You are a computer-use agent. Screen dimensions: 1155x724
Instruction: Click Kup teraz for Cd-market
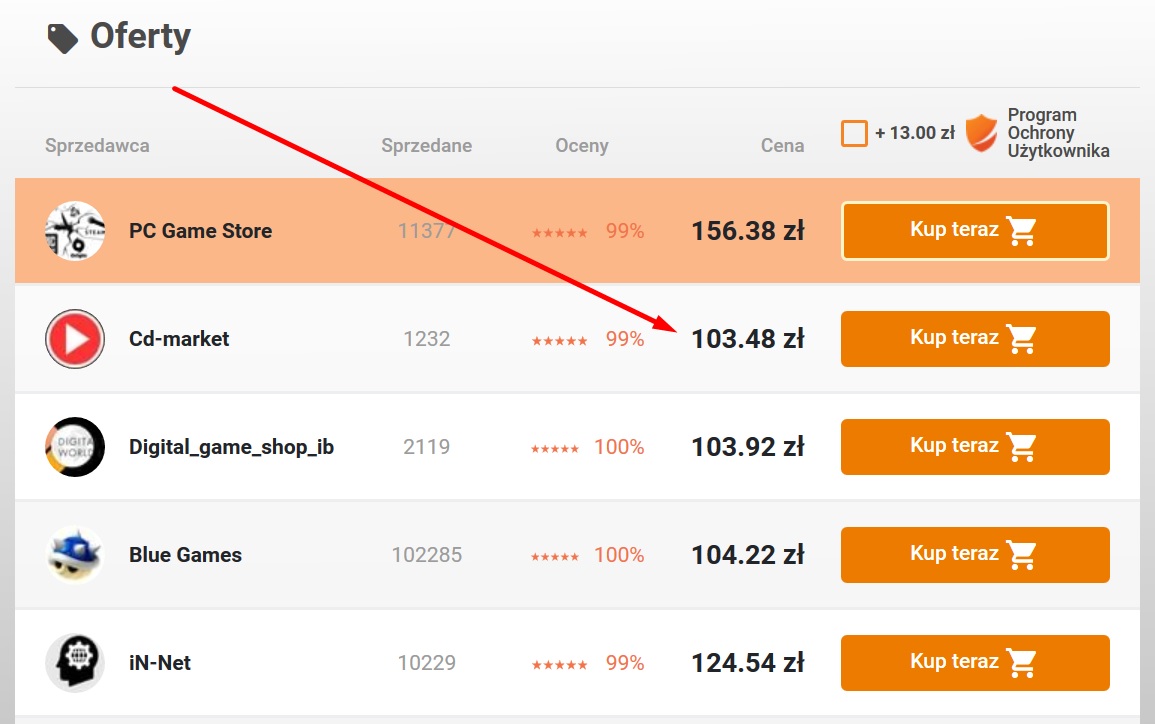tap(975, 339)
